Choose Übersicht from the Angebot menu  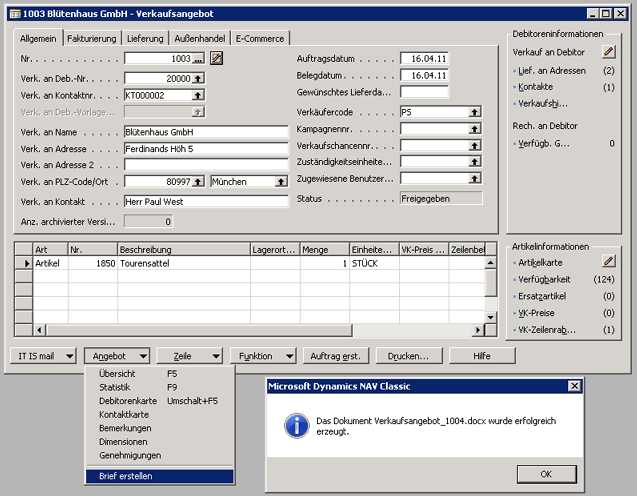click(x=160, y=374)
